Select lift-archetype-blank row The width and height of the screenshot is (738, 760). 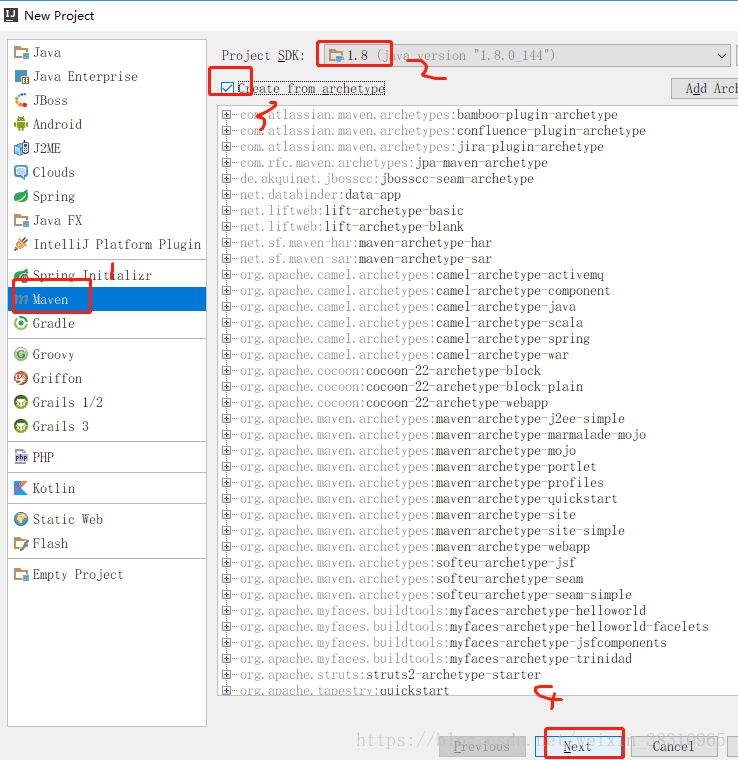[351, 226]
